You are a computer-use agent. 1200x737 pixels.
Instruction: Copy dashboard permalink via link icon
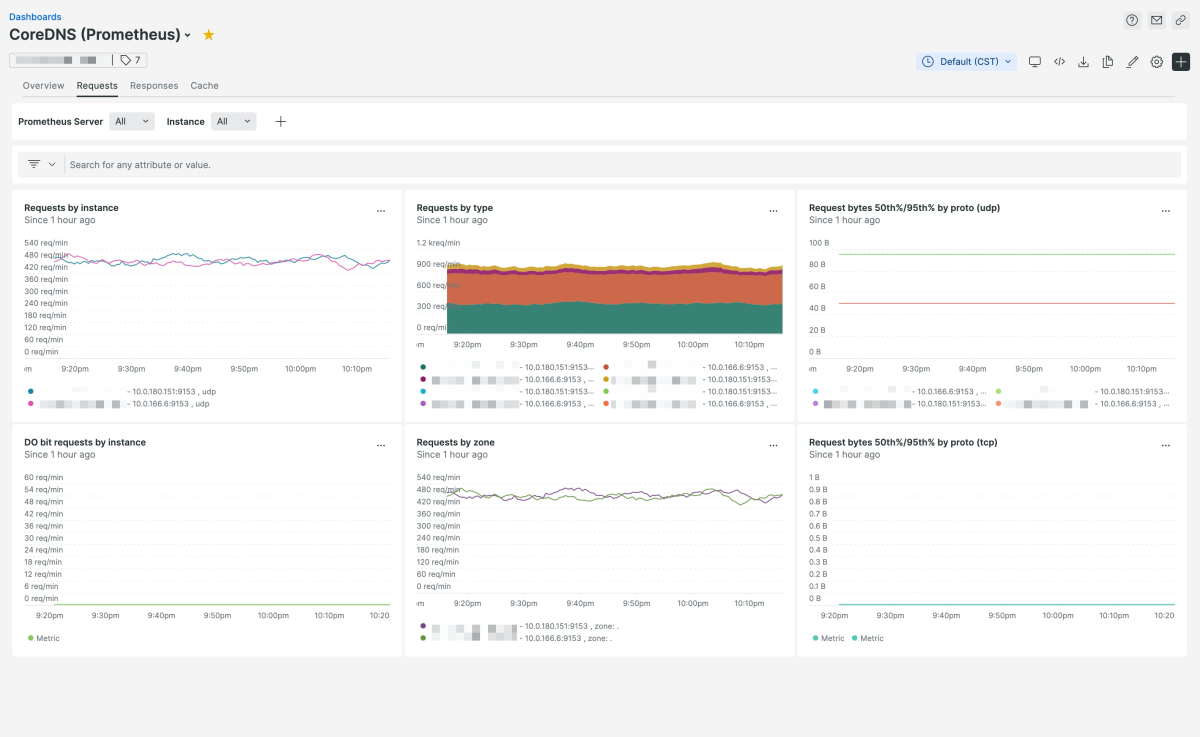(x=1180, y=20)
